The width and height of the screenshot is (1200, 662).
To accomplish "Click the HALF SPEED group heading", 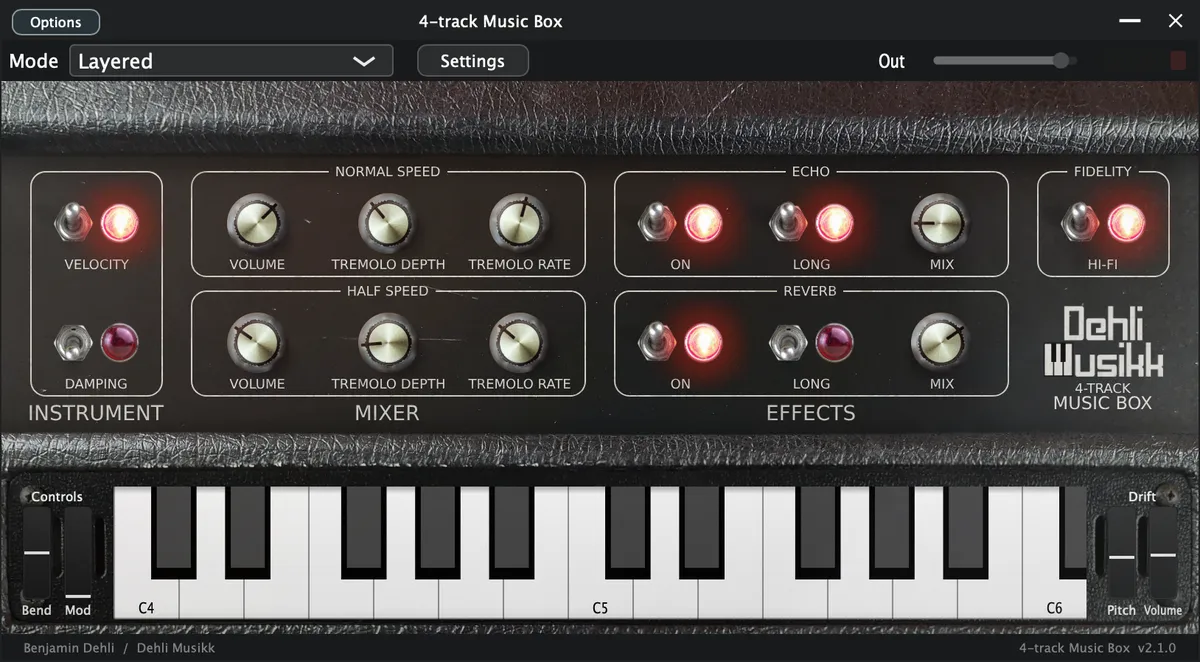I will [388, 291].
